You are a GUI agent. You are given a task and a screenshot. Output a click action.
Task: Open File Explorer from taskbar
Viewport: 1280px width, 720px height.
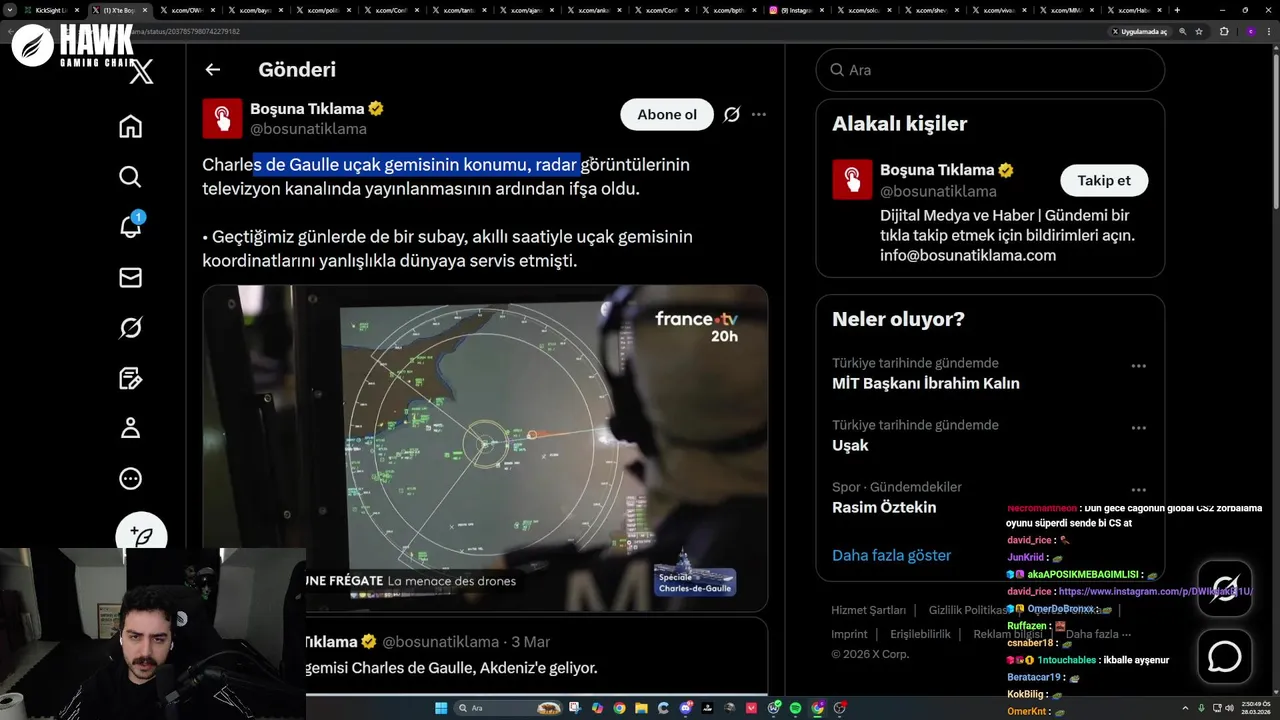click(x=641, y=708)
